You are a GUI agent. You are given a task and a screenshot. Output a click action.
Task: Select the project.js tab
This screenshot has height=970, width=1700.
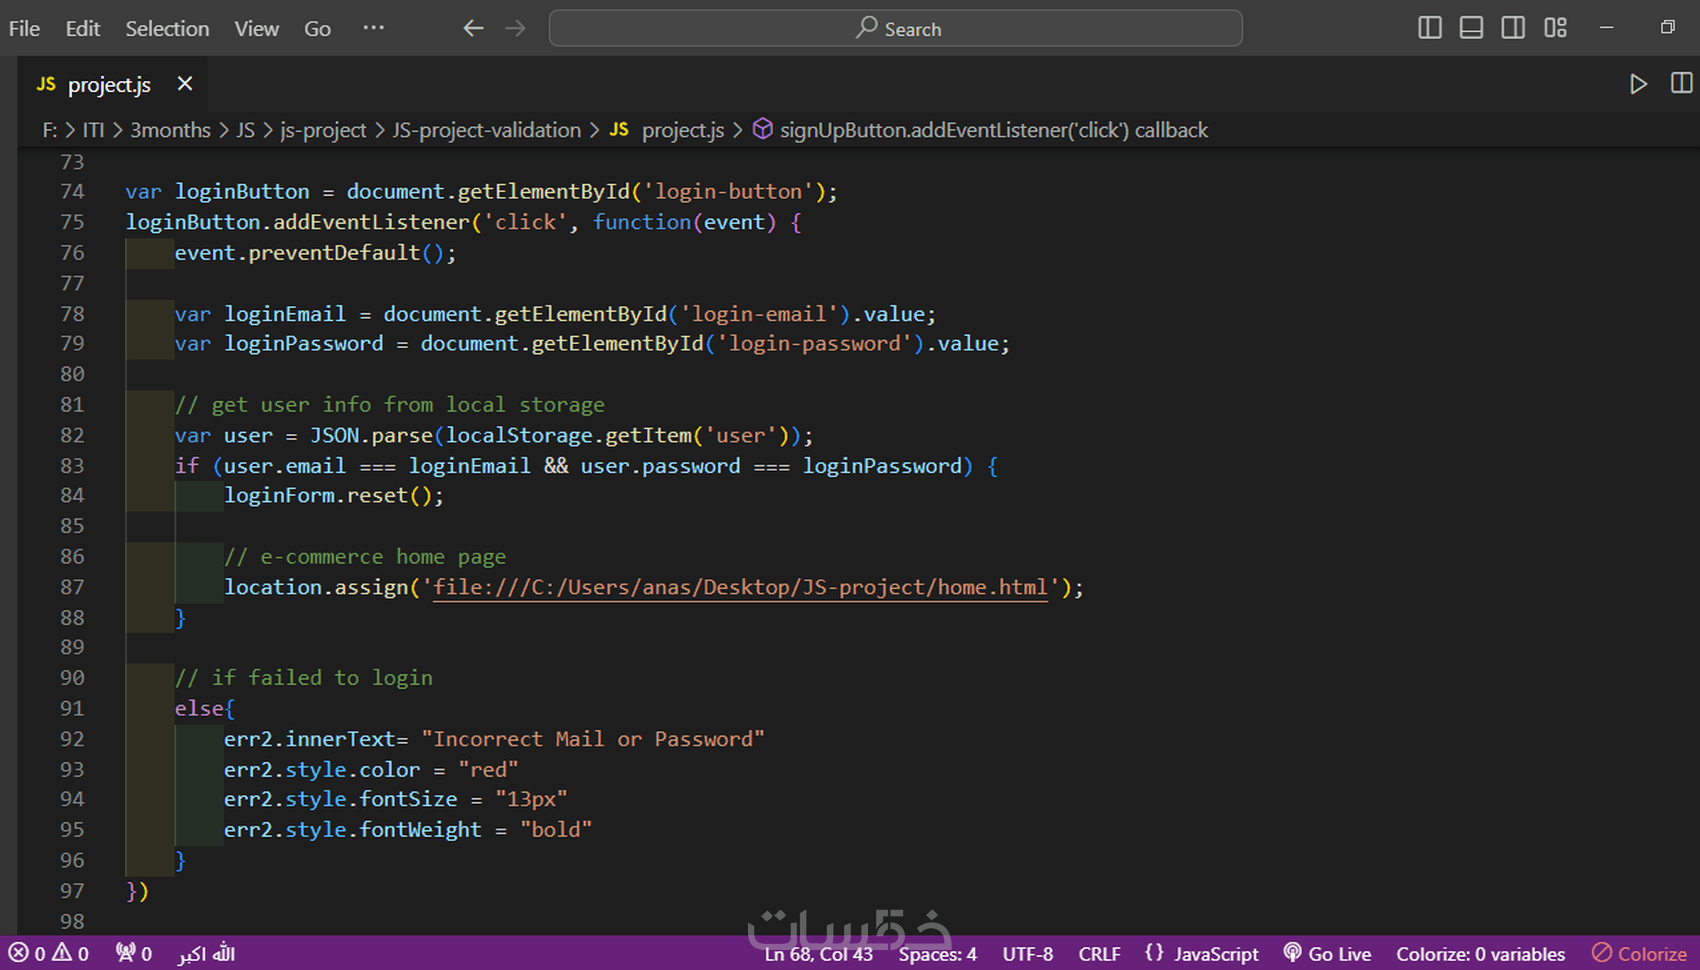(110, 84)
